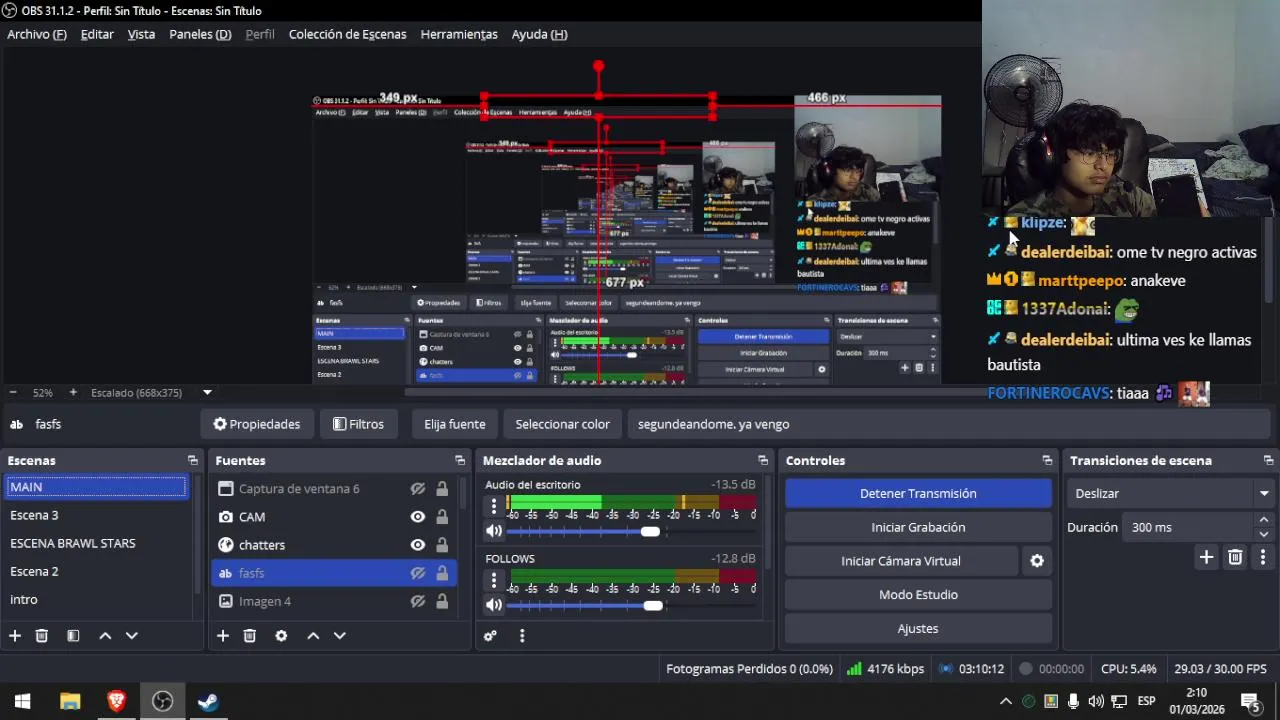Adjust FOLLOWS volume slider
Image resolution: width=1280 pixels, height=720 pixels.
point(652,605)
